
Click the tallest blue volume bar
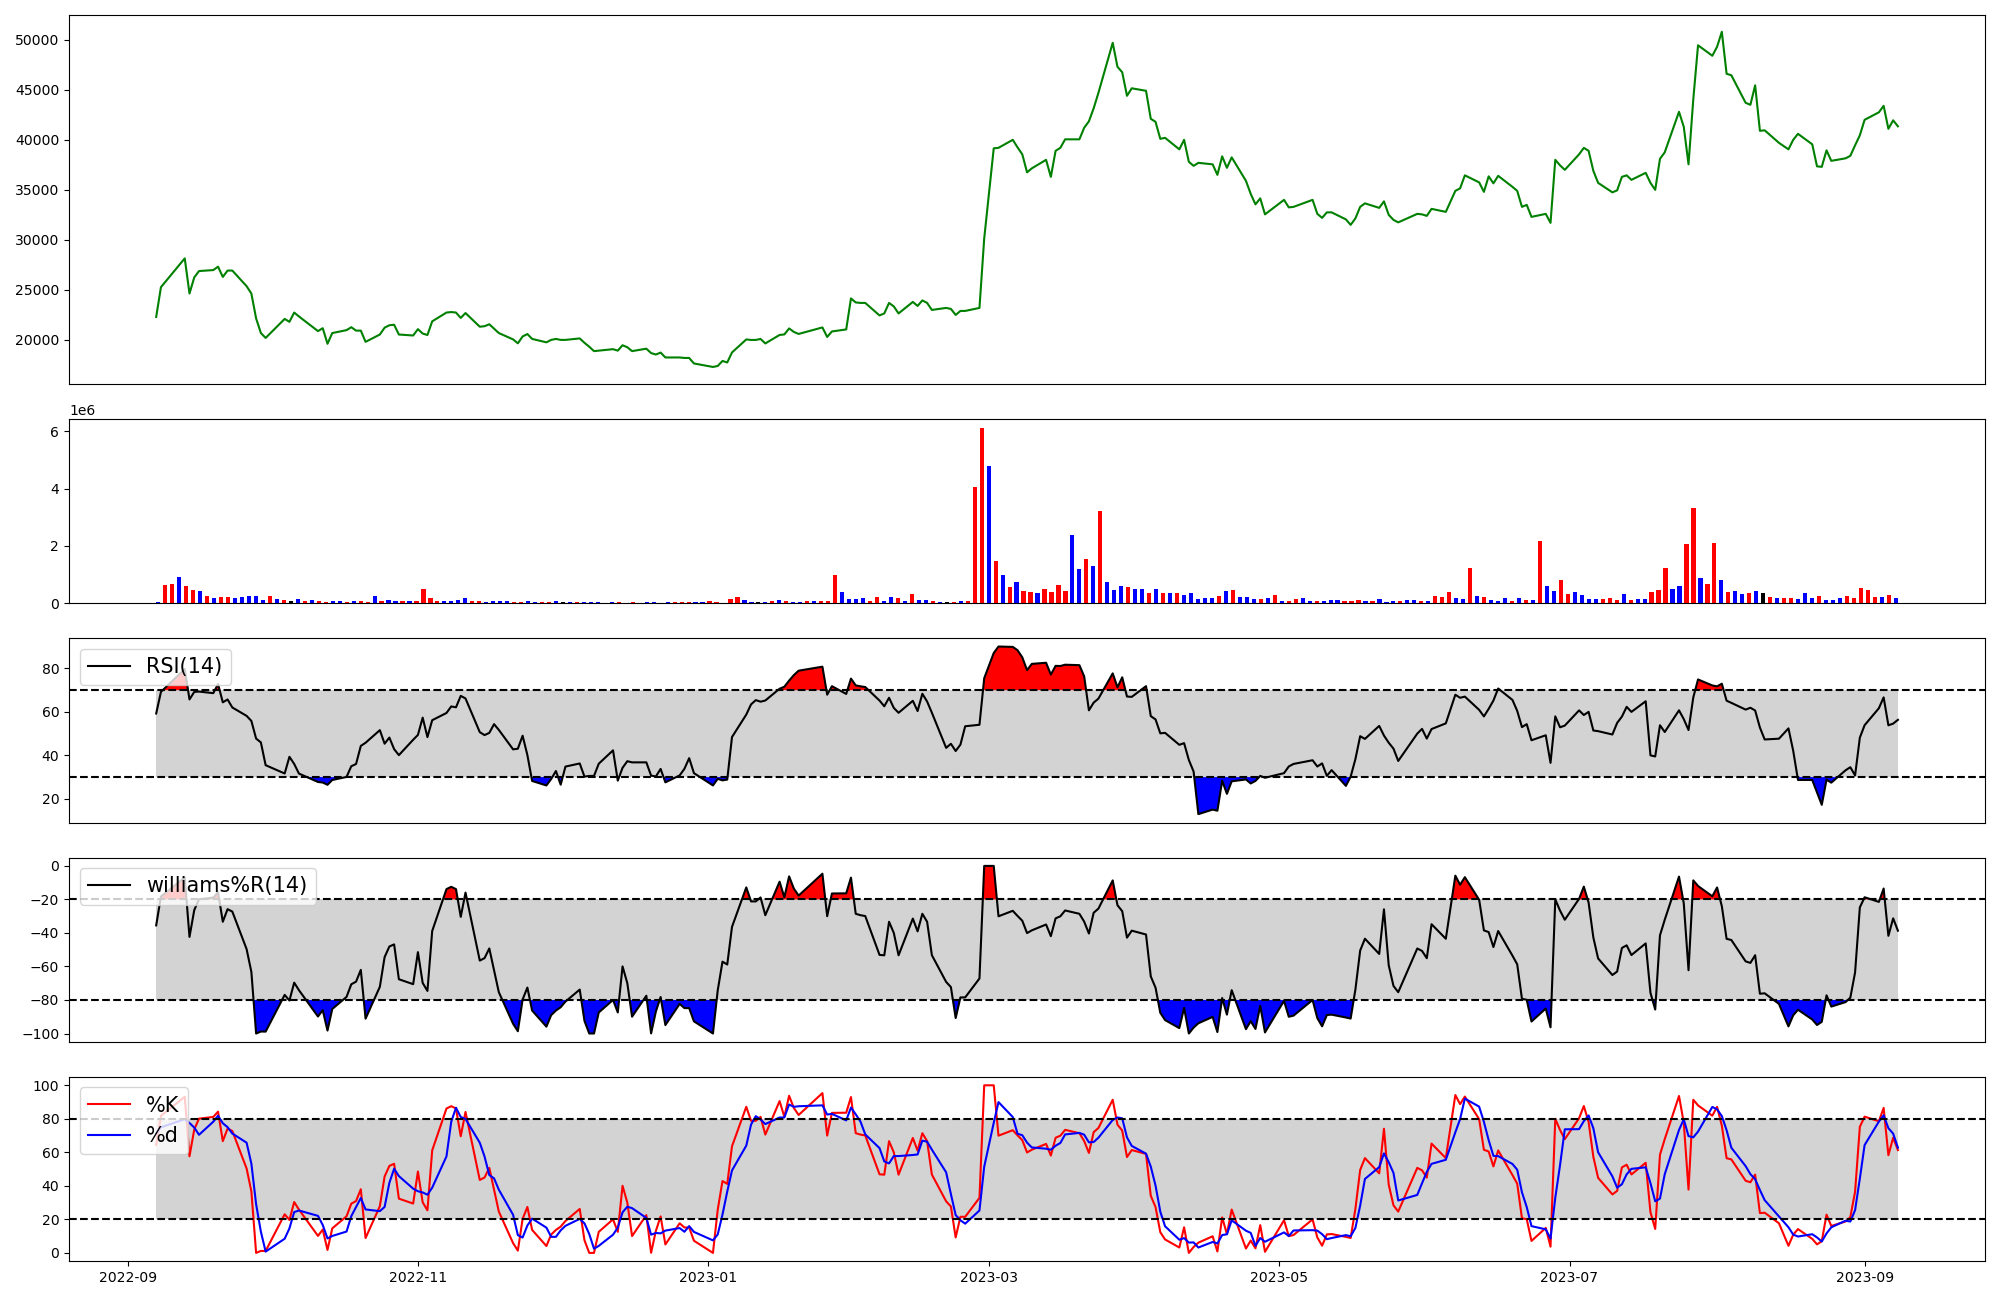pos(989,534)
